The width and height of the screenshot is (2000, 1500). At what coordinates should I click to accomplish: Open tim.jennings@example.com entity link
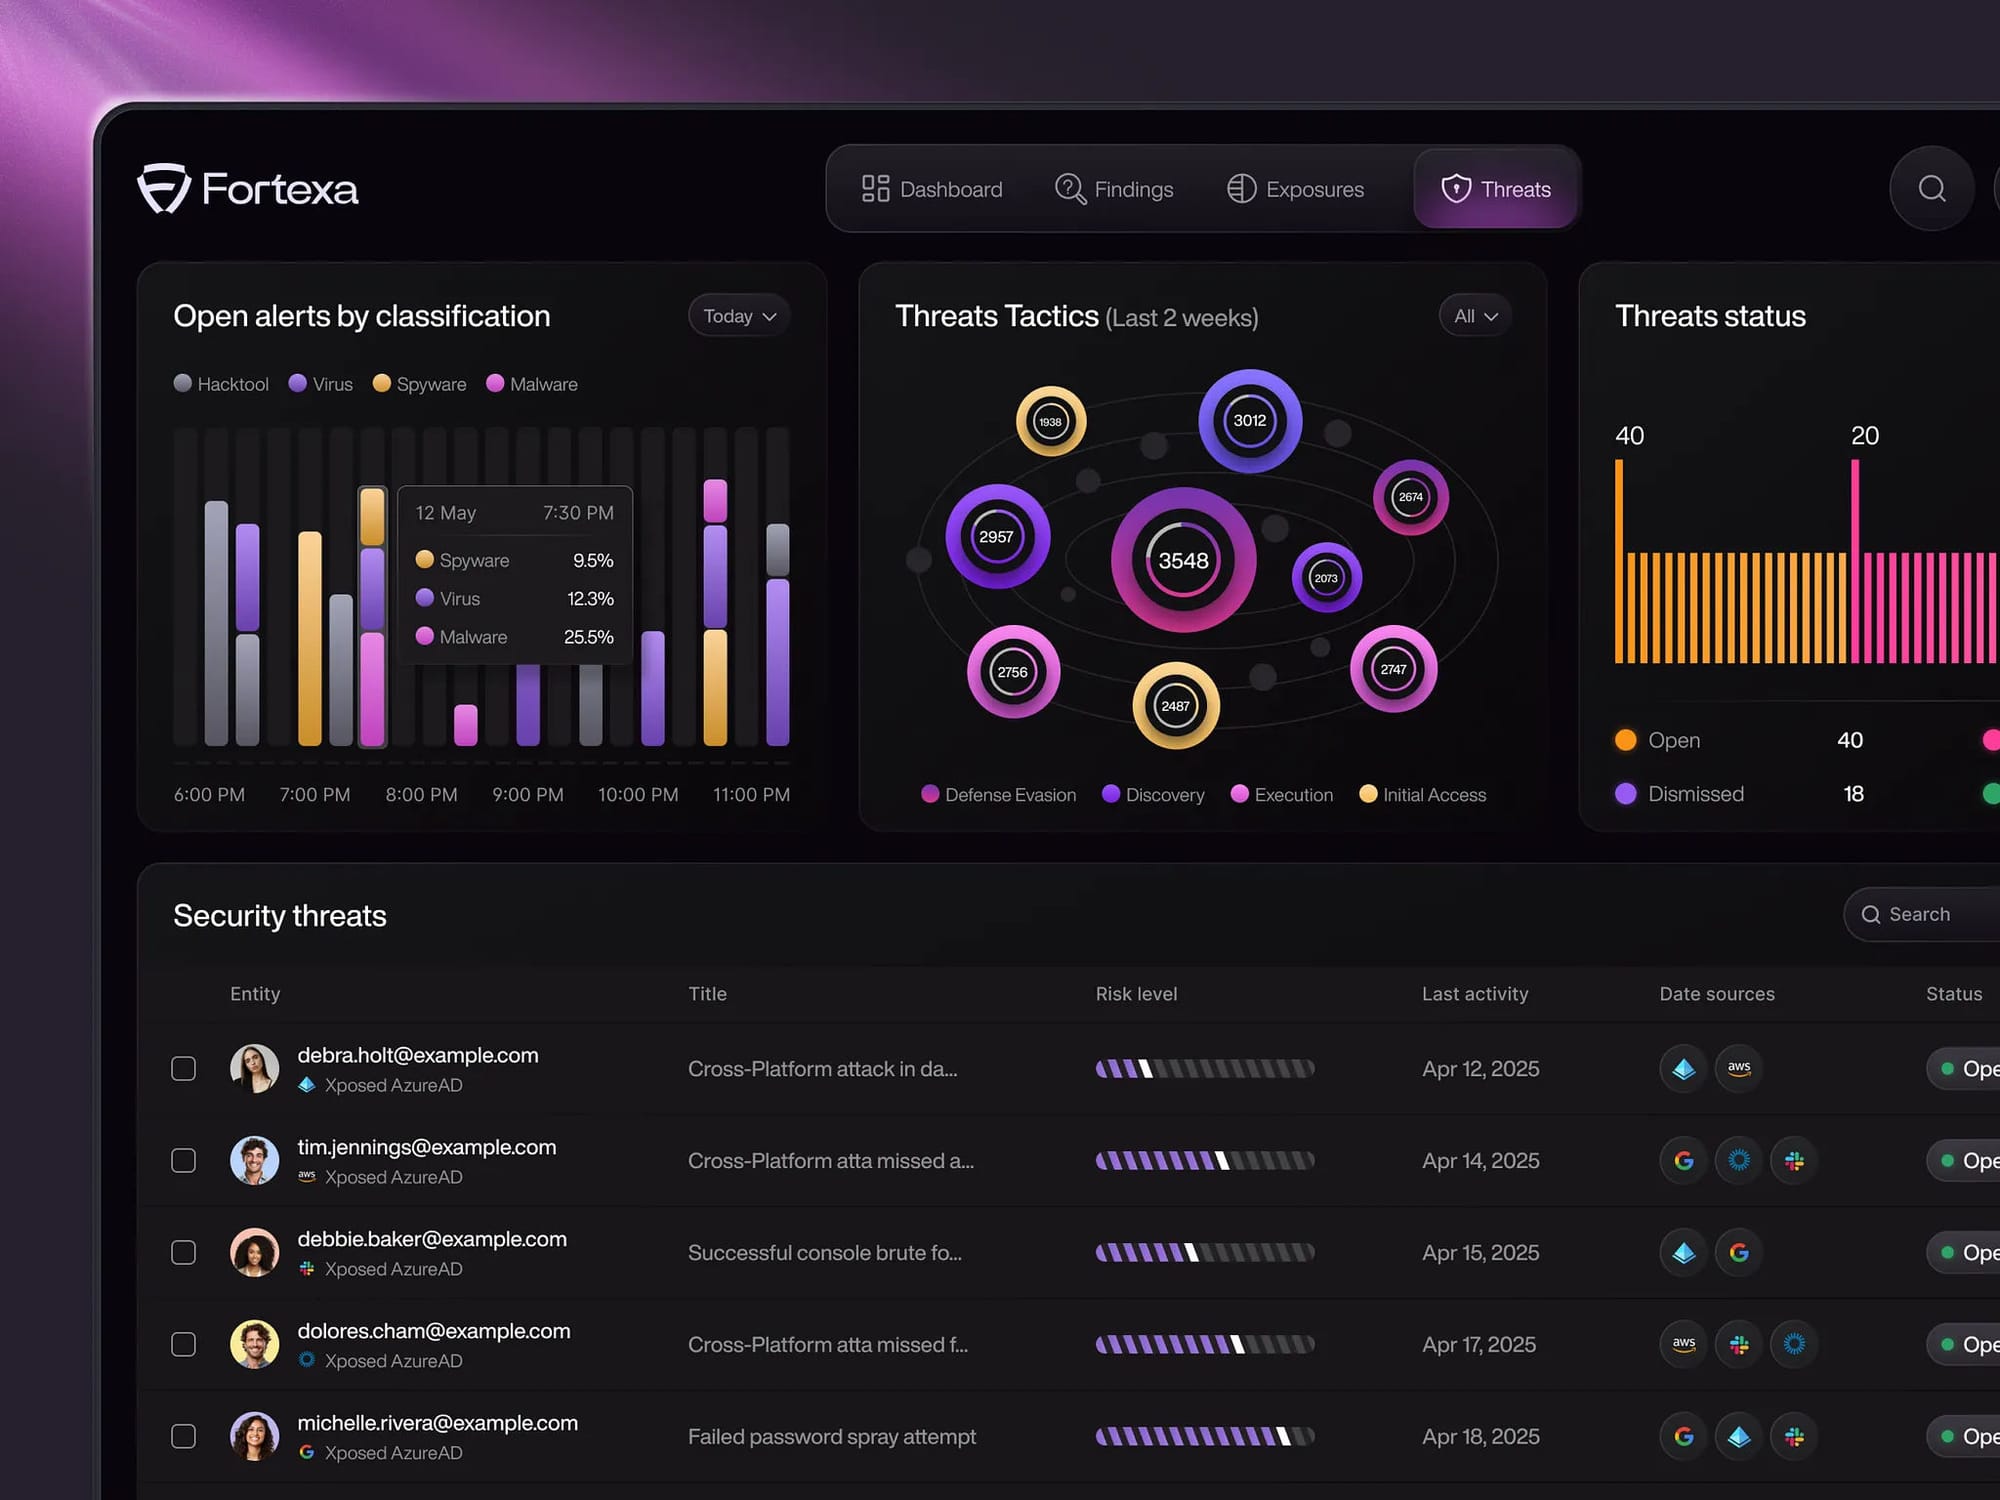coord(427,1147)
